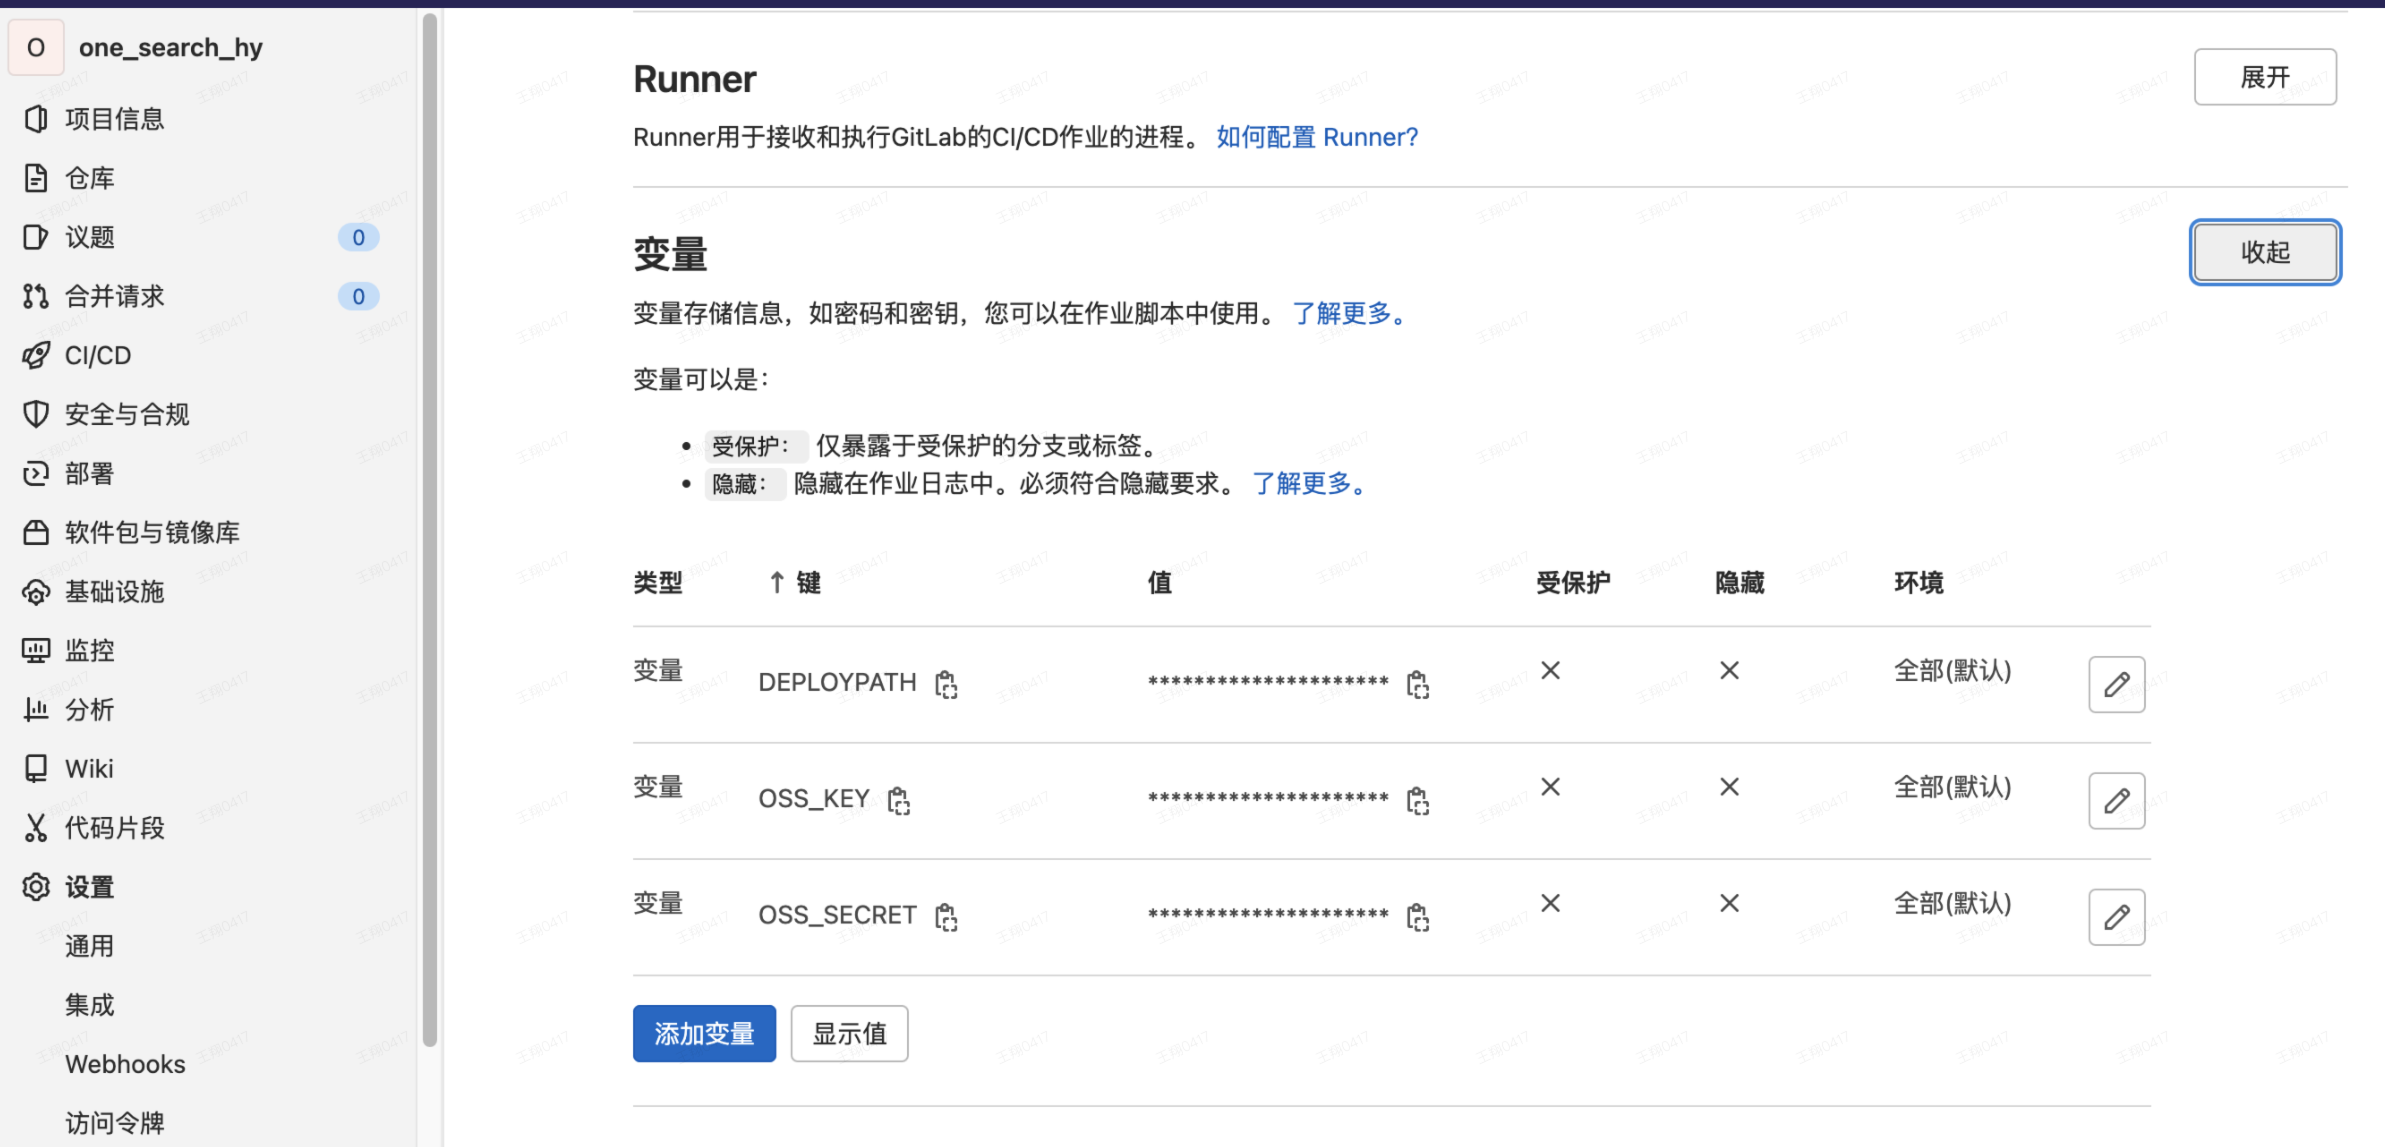The width and height of the screenshot is (2385, 1147).
Task: Click the 添加变量 button
Action: click(x=704, y=1033)
